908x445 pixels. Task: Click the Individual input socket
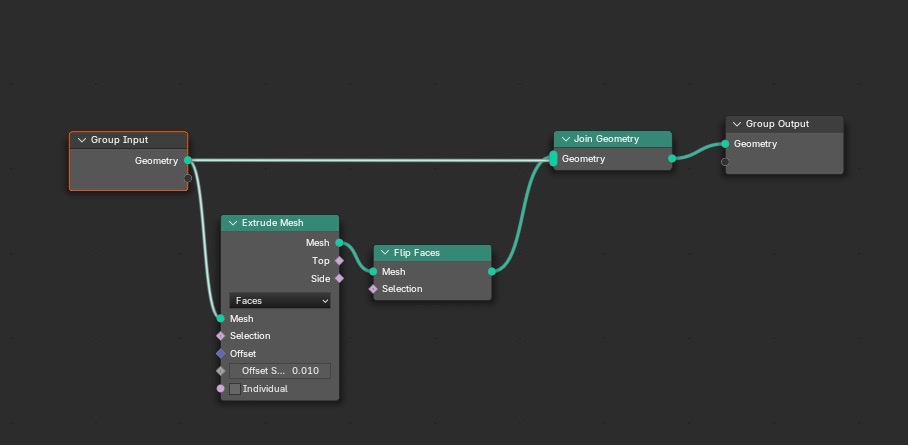coord(221,389)
